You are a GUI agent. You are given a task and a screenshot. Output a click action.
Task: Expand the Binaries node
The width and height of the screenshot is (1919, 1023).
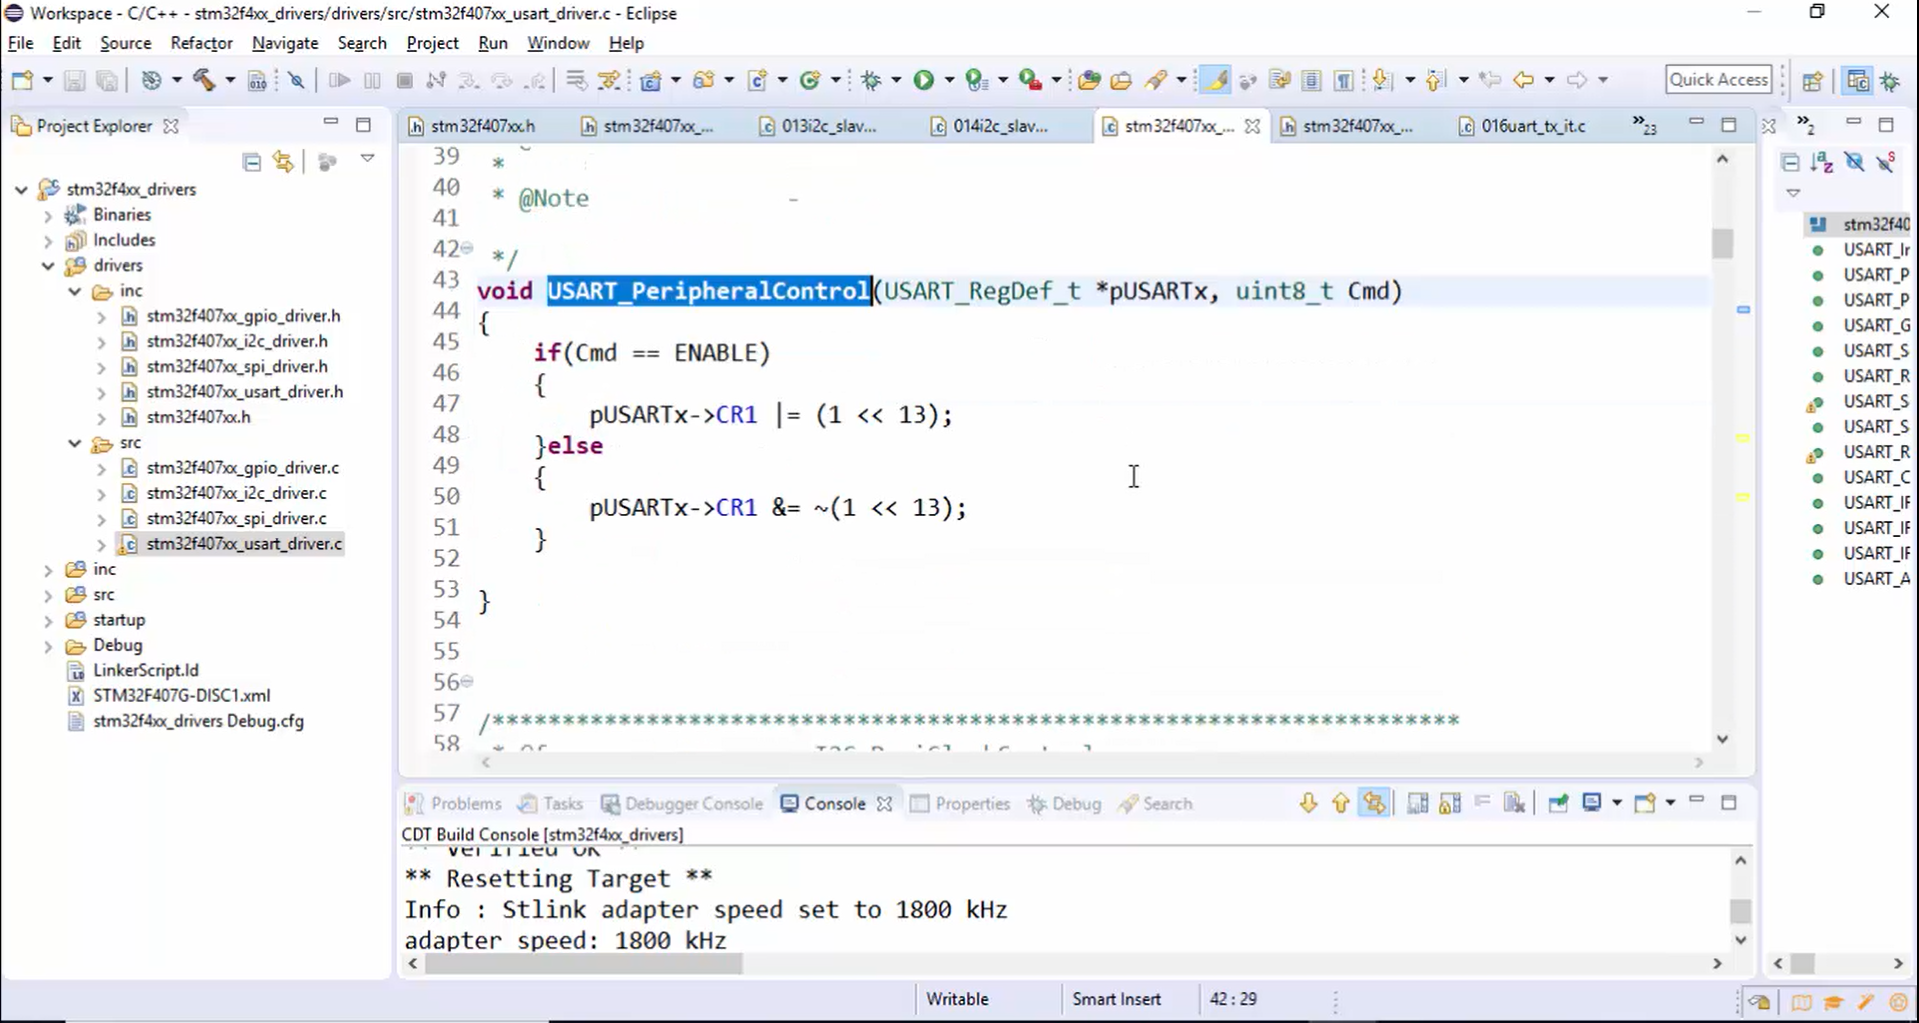click(x=47, y=214)
